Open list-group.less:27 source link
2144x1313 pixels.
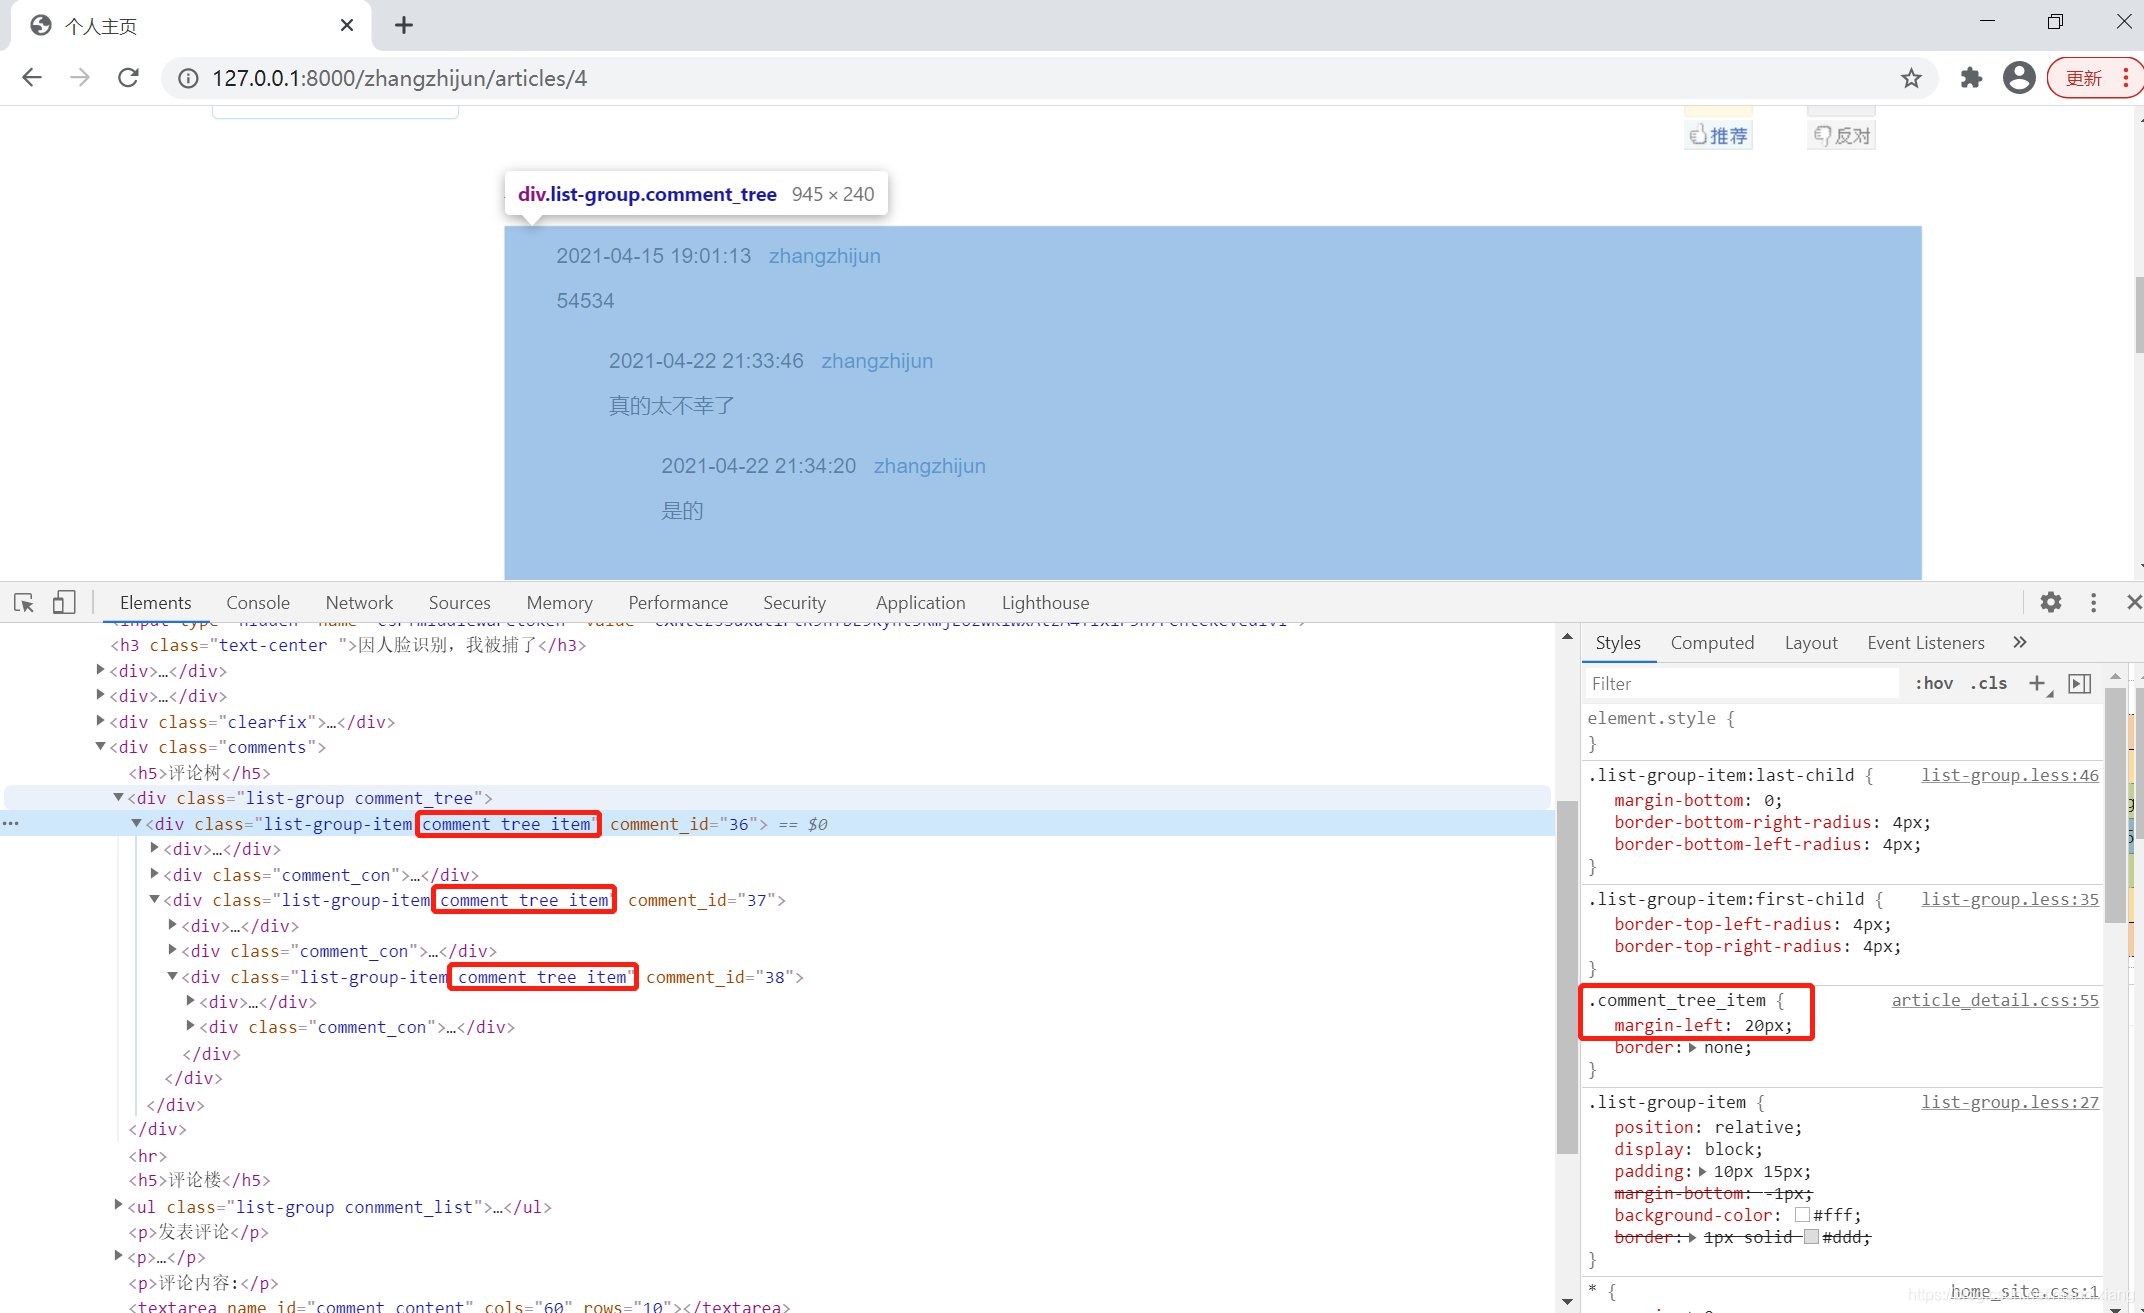pyautogui.click(x=2010, y=1102)
